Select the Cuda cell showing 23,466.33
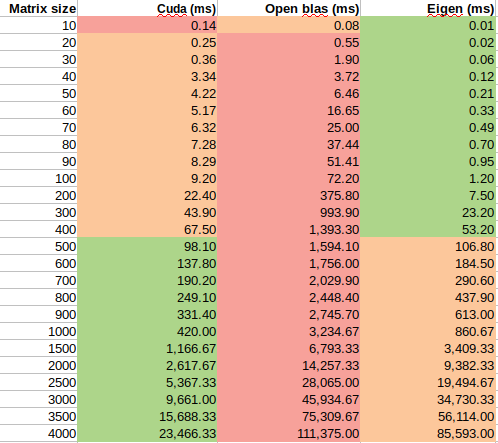The image size is (498, 443). click(147, 433)
